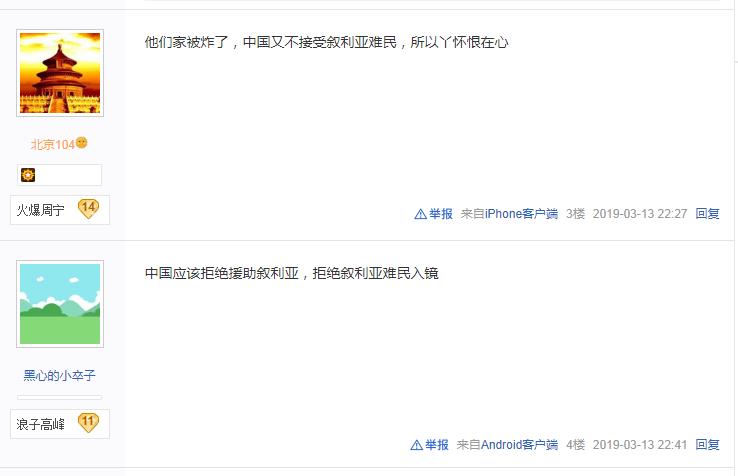This screenshot has width=738, height=476.
Task: Open the Android客户端 link
Action: (x=520, y=444)
